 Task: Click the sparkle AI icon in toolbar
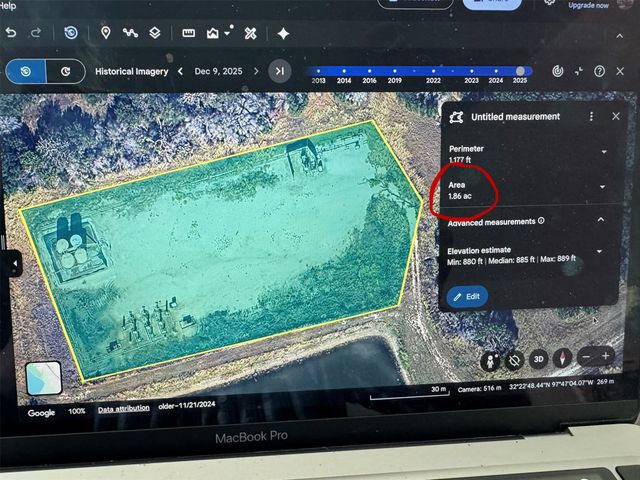pos(283,33)
